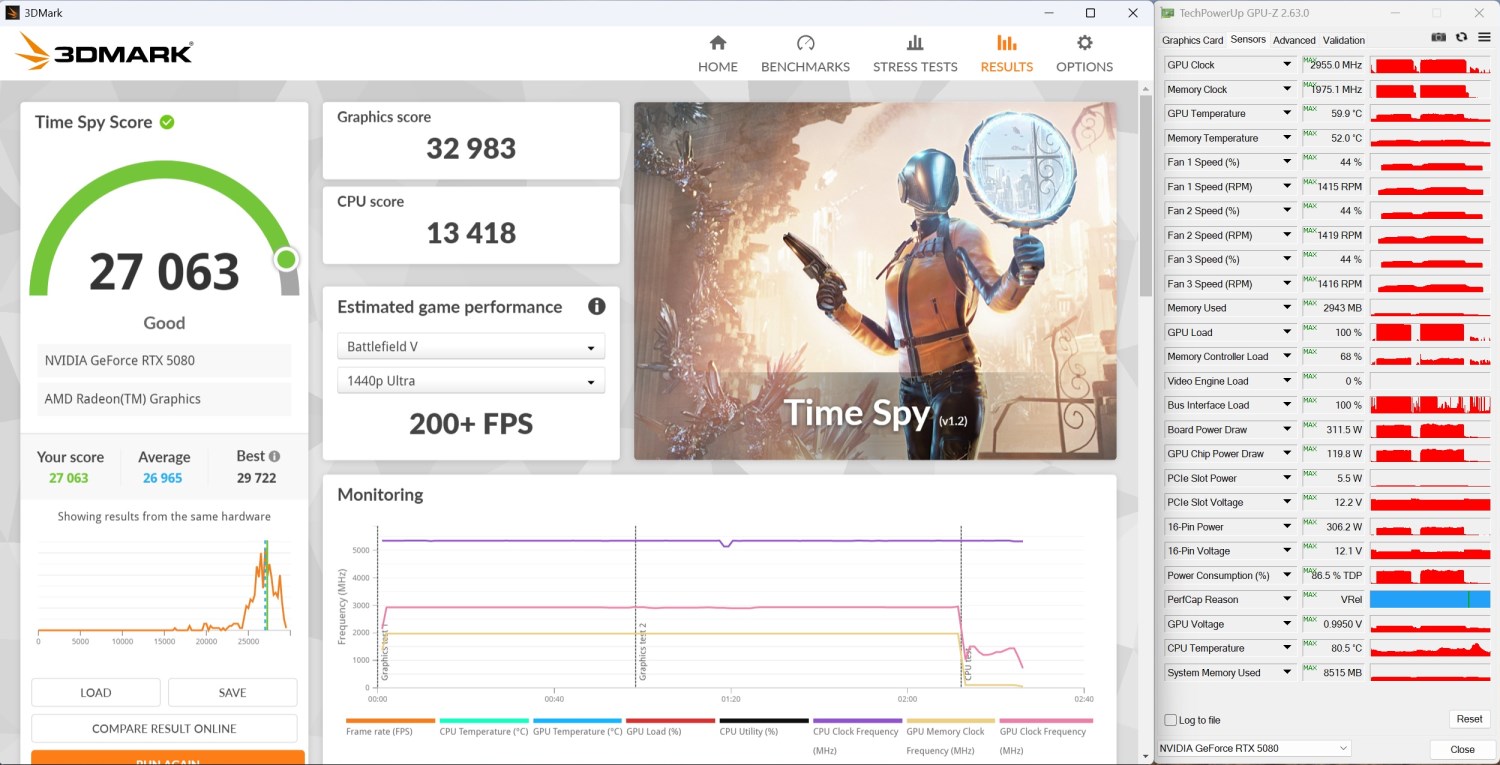Open the Battlefield V game dropdown

point(471,347)
